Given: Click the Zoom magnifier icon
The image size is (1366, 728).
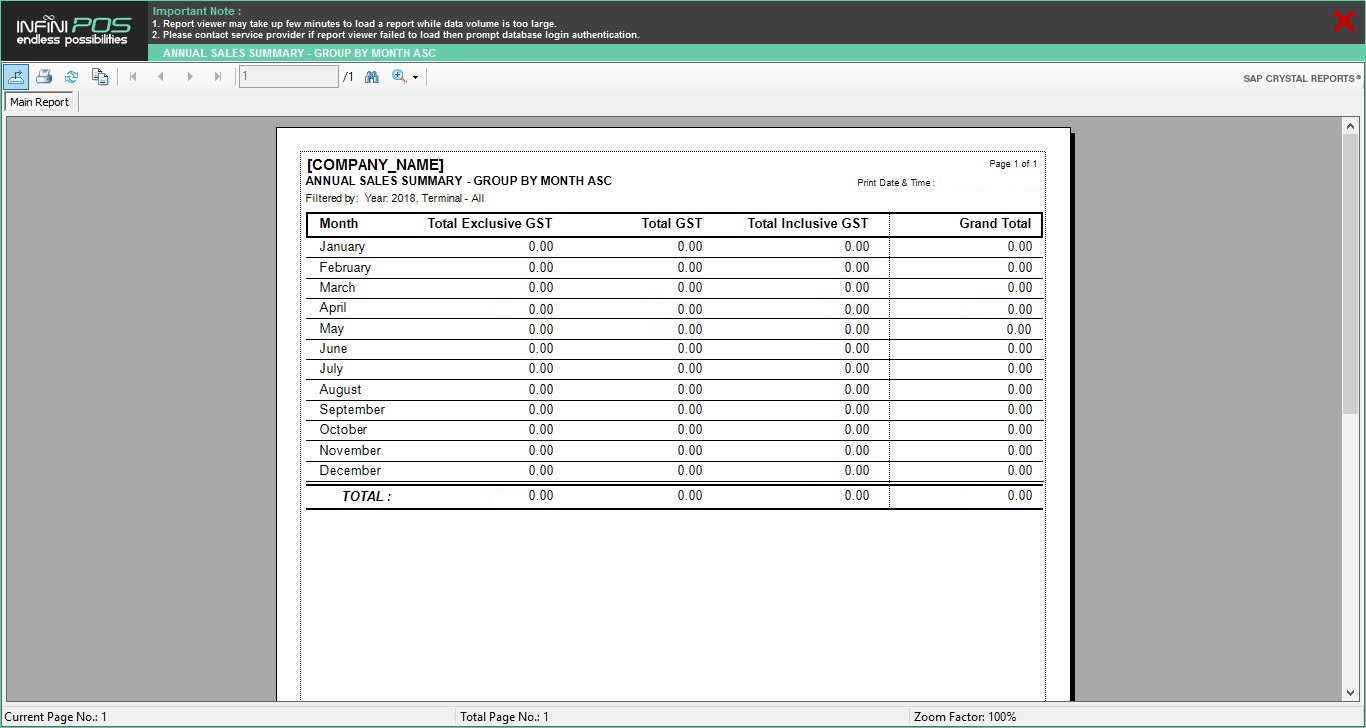Looking at the screenshot, I should point(399,77).
